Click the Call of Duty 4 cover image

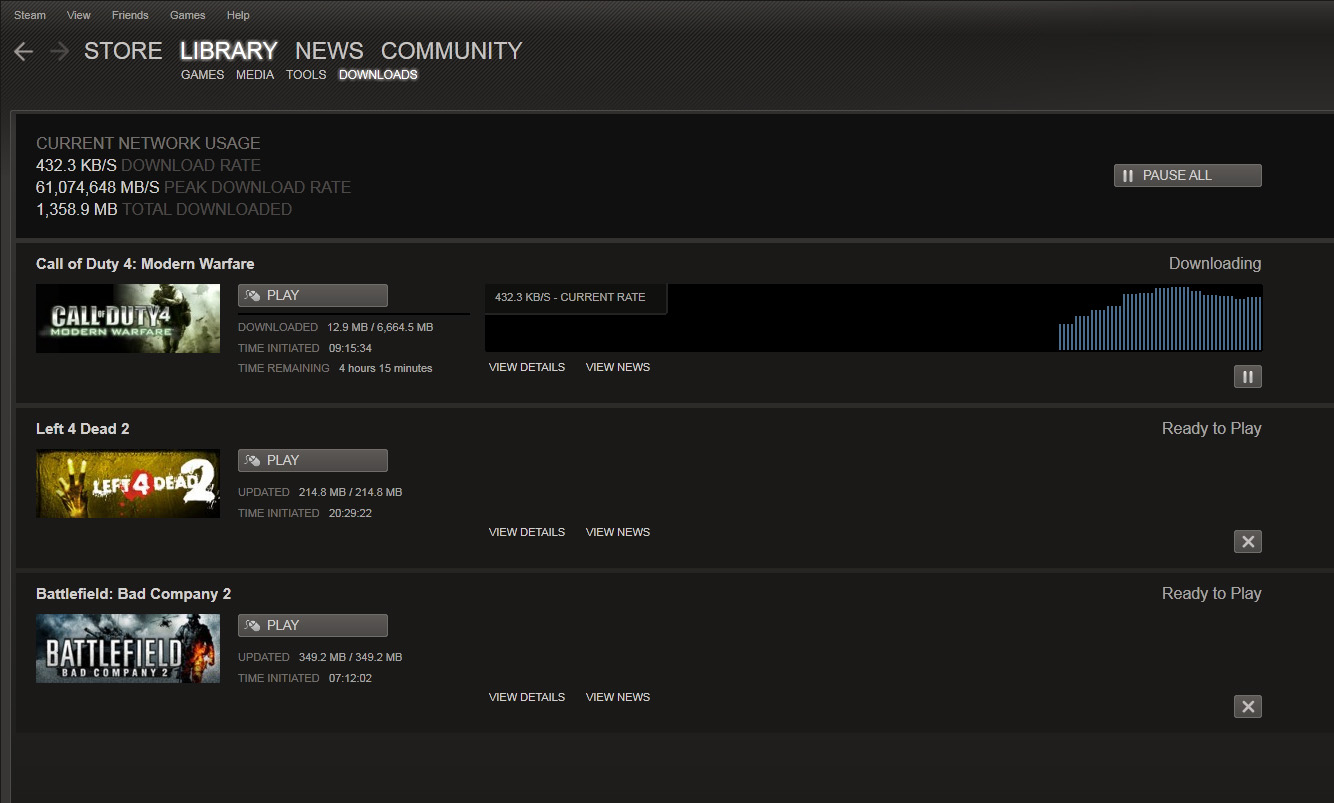[128, 318]
